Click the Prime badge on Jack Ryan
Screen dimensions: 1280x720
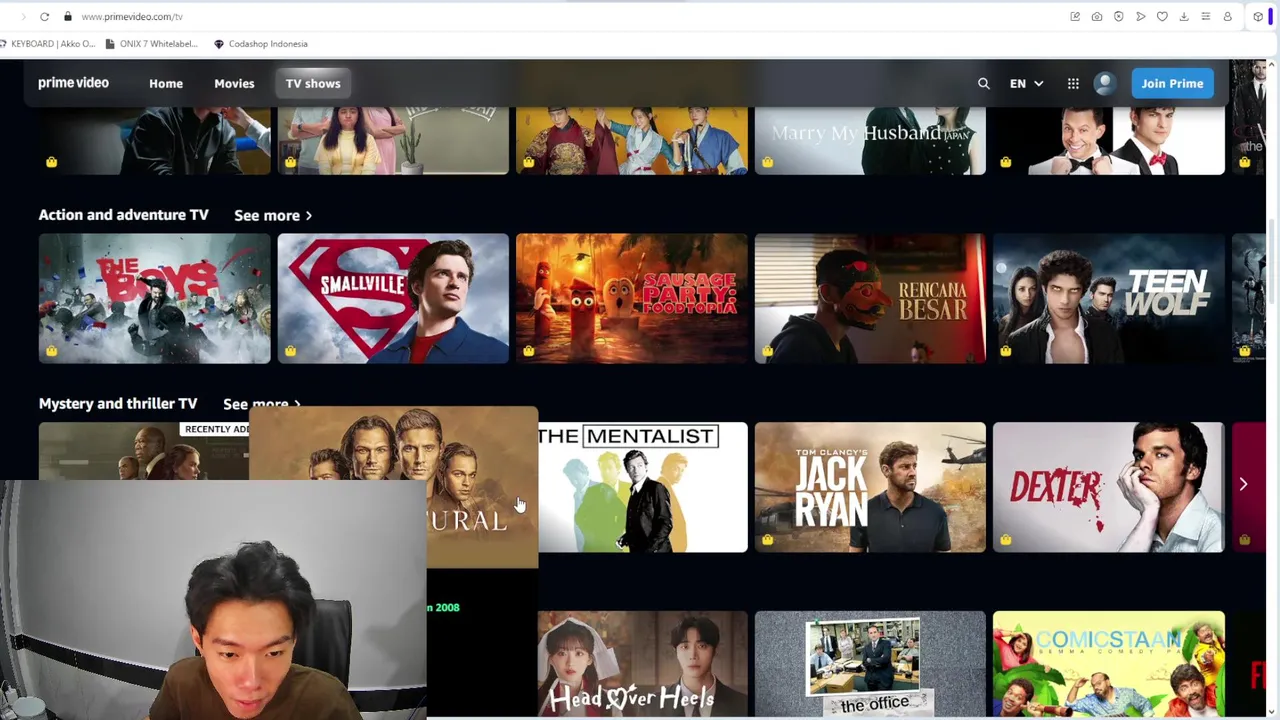pyautogui.click(x=767, y=540)
